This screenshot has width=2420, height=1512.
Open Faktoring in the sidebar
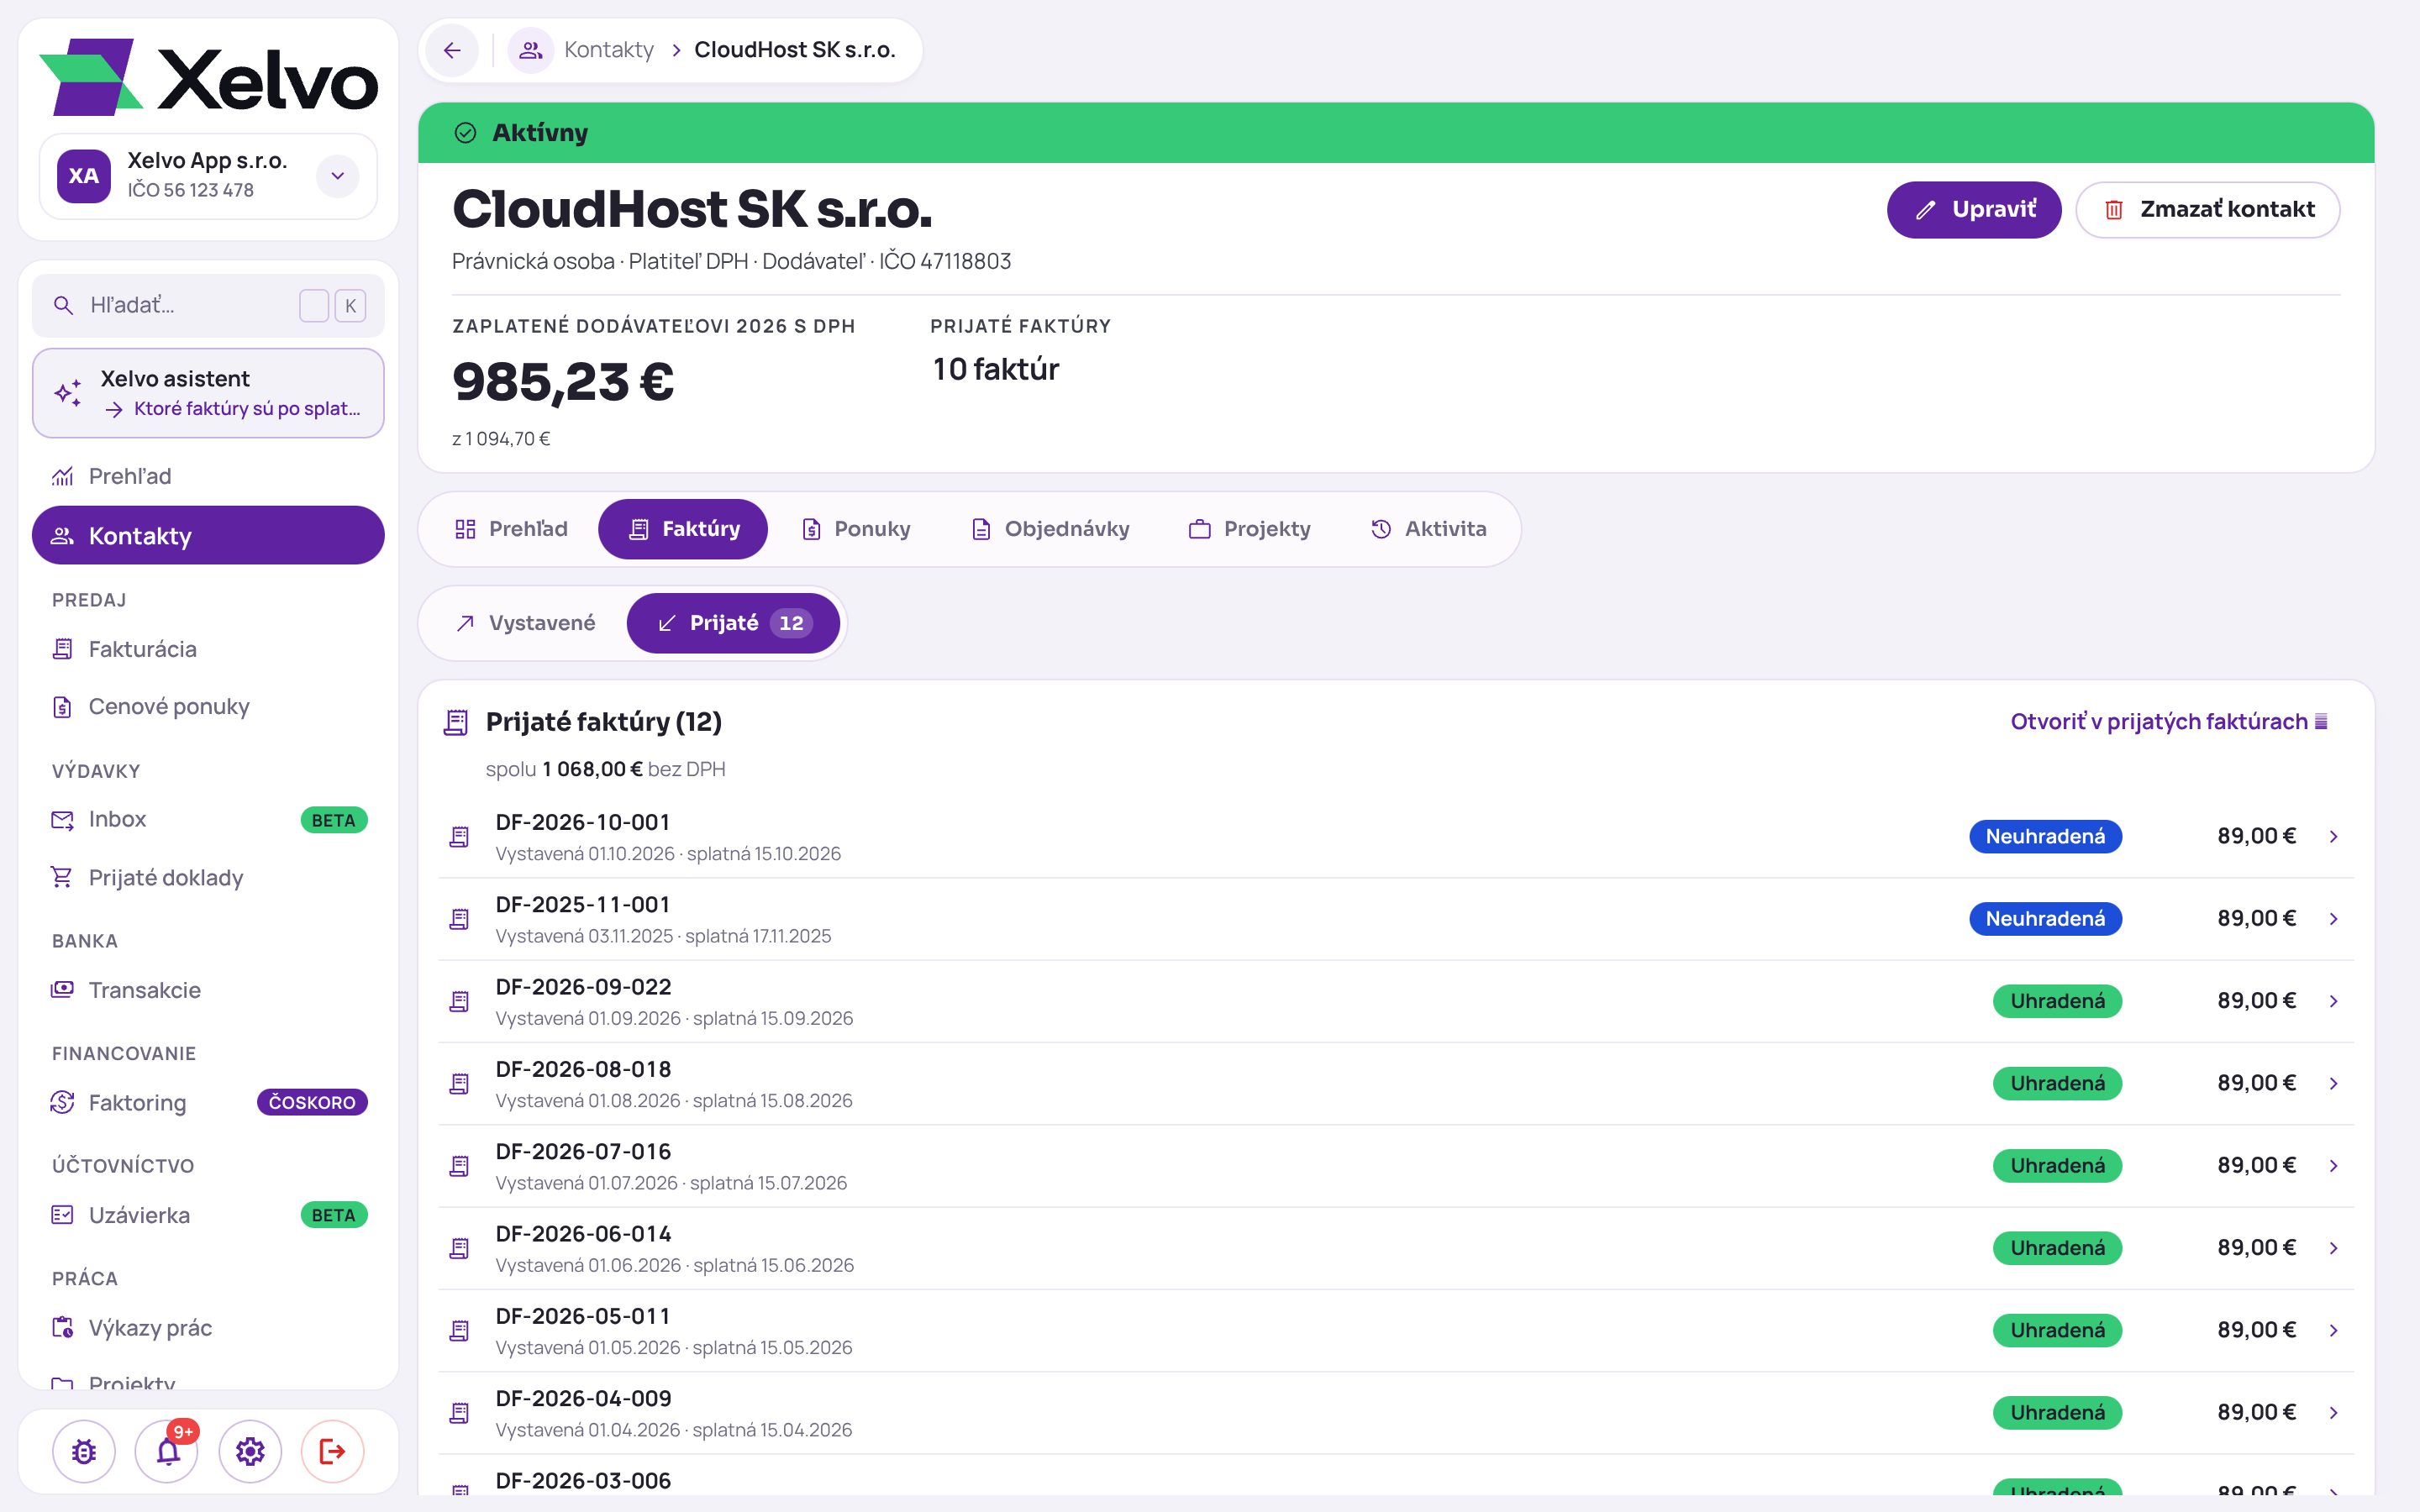pos(208,1103)
